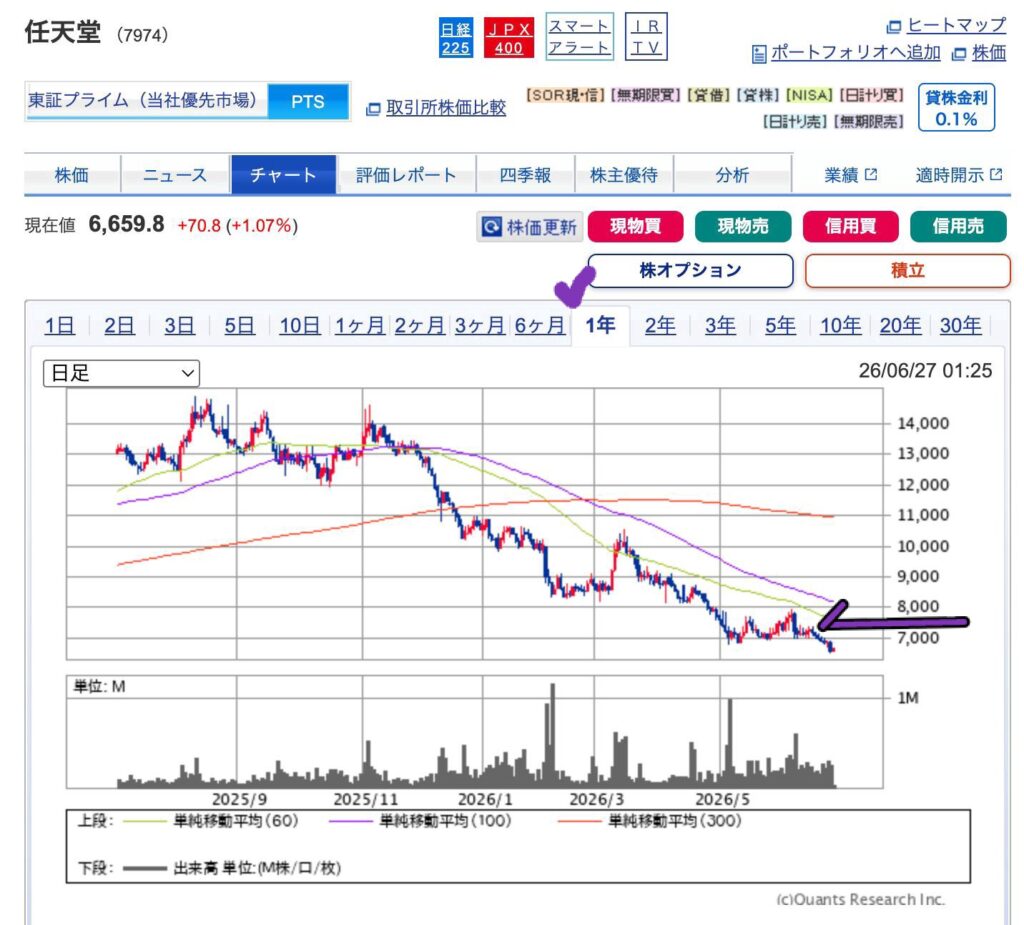
Task: Open the 四季報 tab
Action: (x=525, y=175)
